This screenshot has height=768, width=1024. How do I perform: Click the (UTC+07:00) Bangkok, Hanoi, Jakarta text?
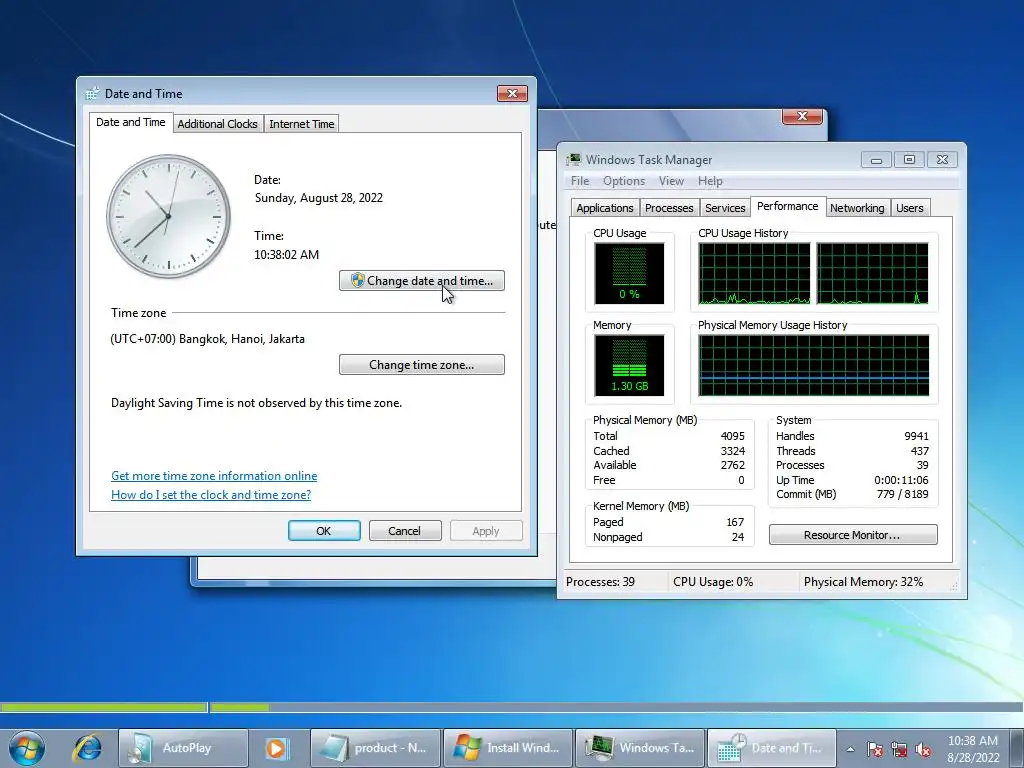(208, 339)
